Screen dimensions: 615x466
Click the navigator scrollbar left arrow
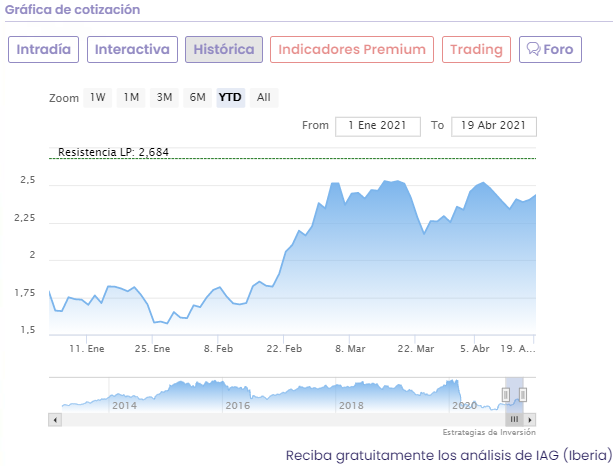[53, 419]
